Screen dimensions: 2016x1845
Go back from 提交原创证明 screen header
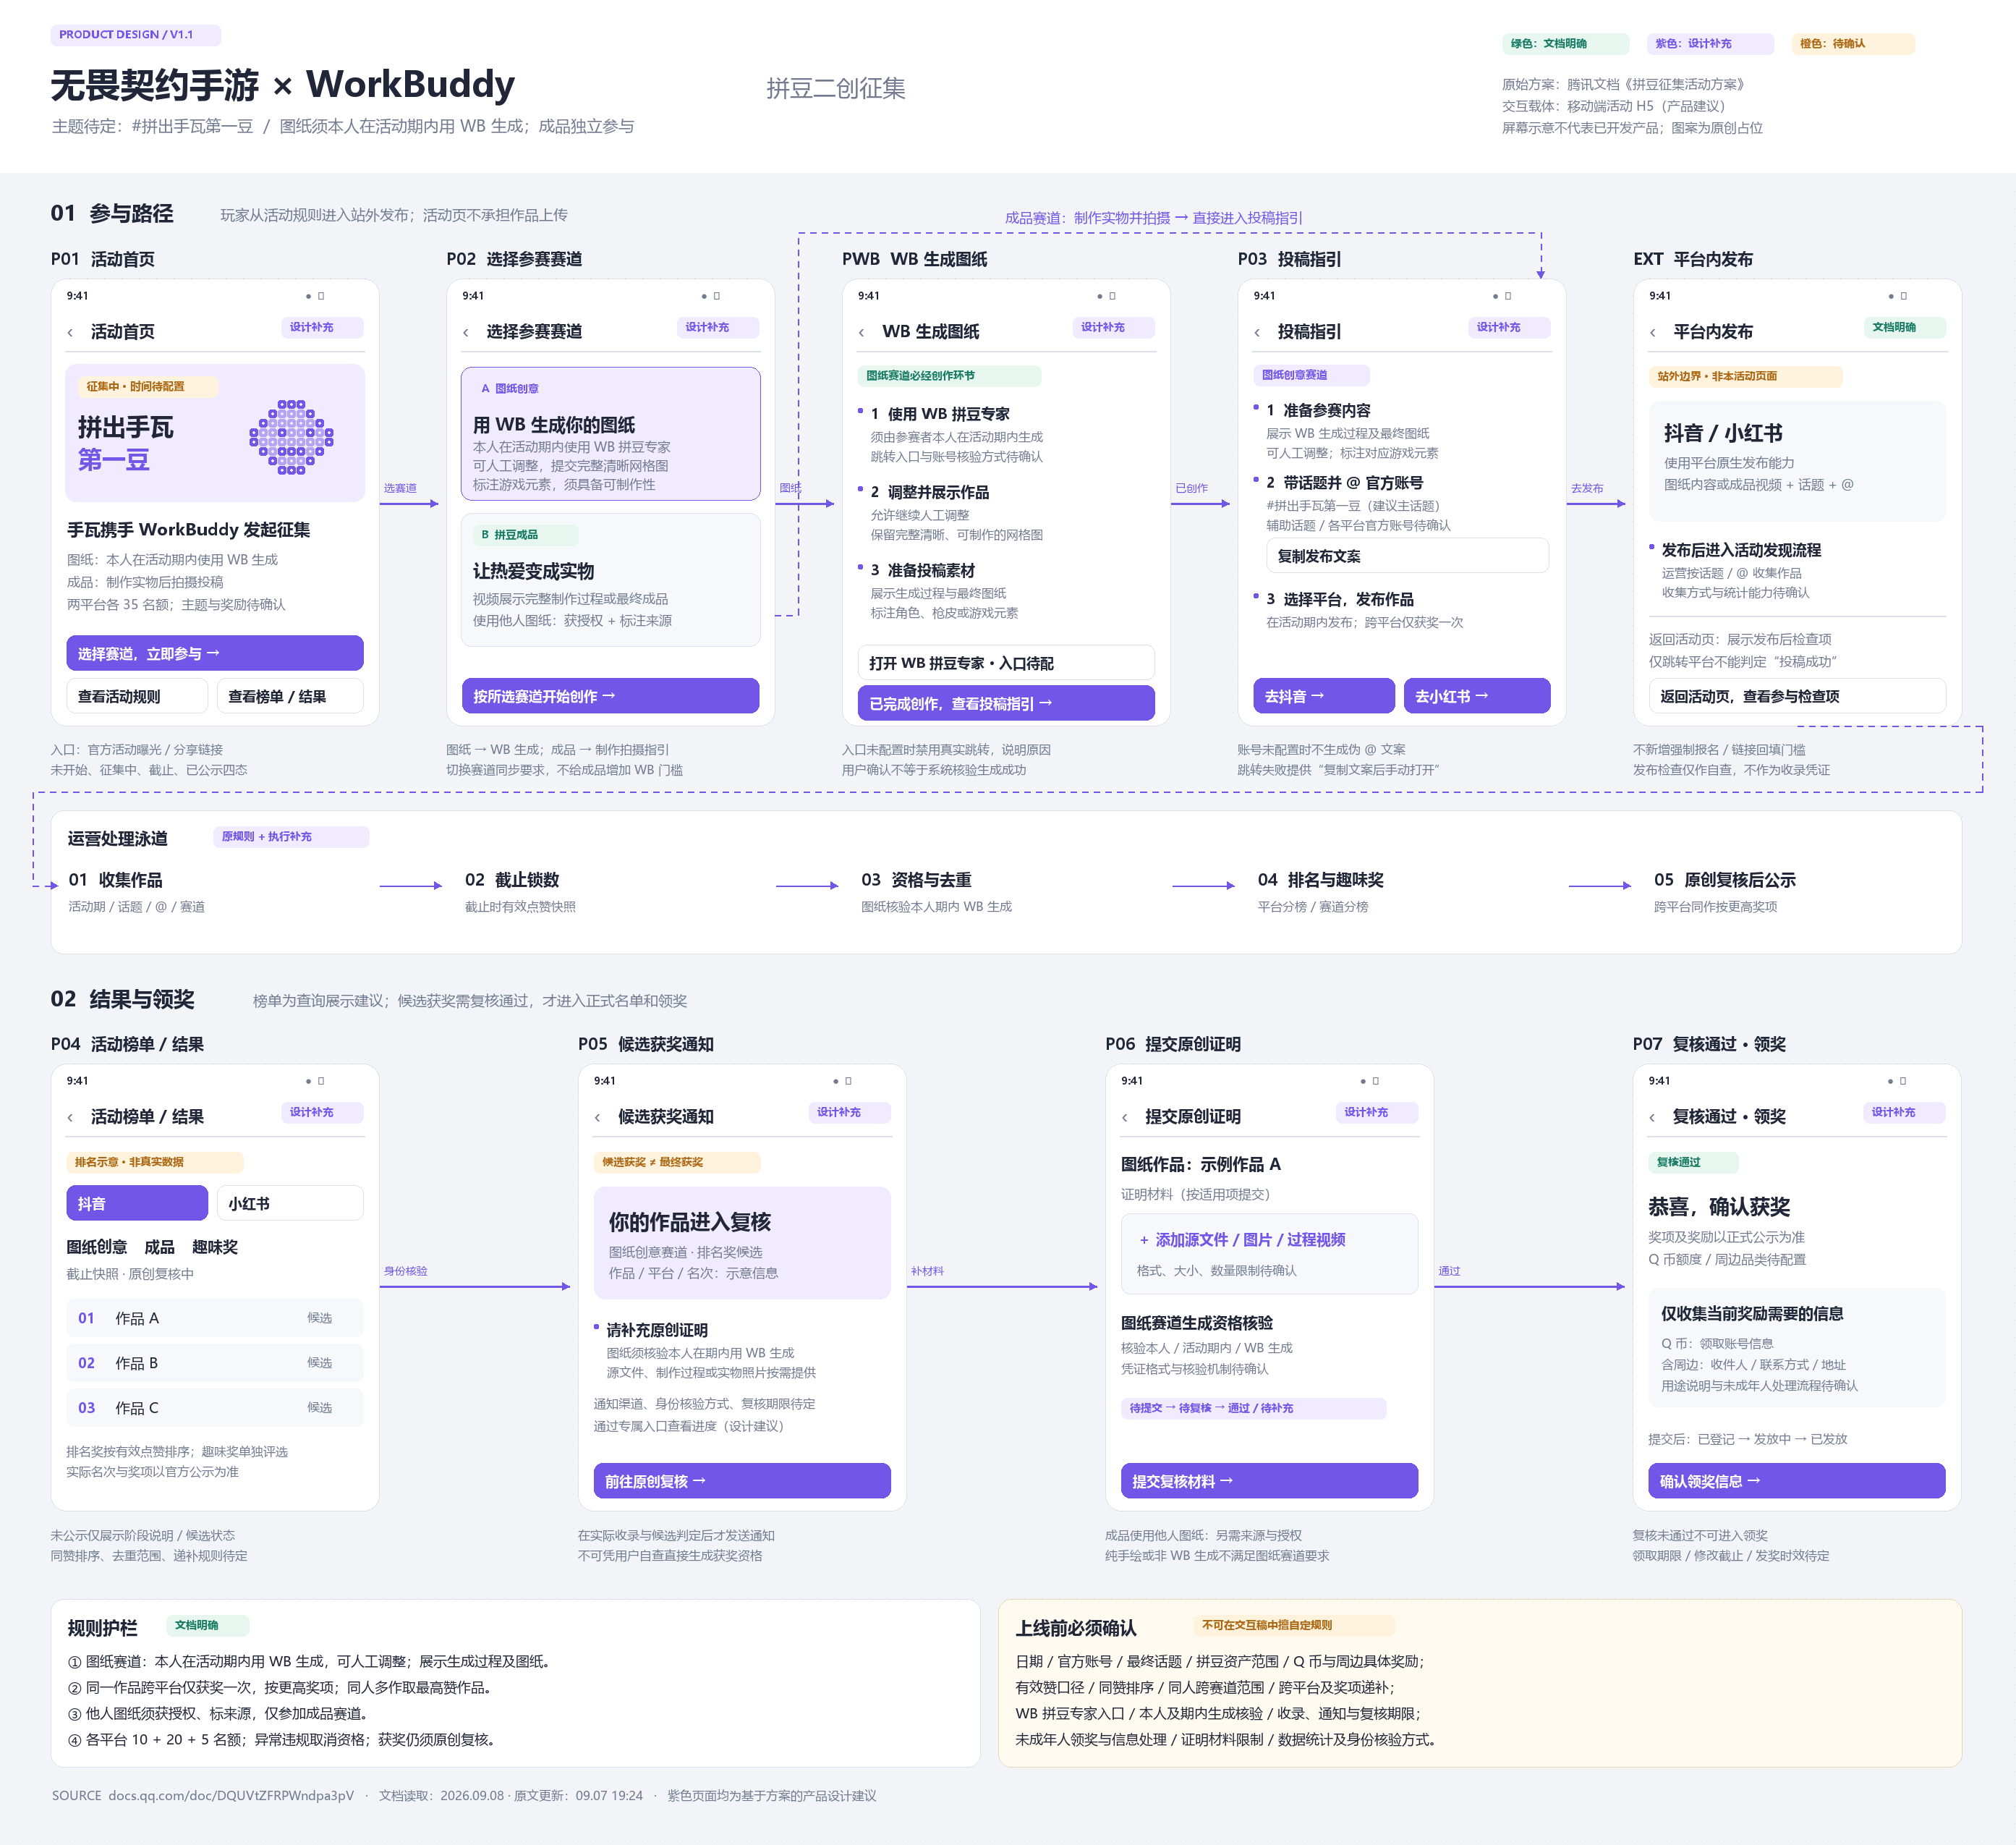click(x=1125, y=1117)
